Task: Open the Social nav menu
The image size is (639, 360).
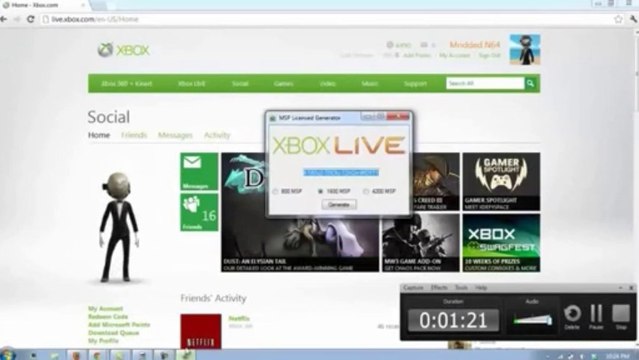Action: point(240,84)
